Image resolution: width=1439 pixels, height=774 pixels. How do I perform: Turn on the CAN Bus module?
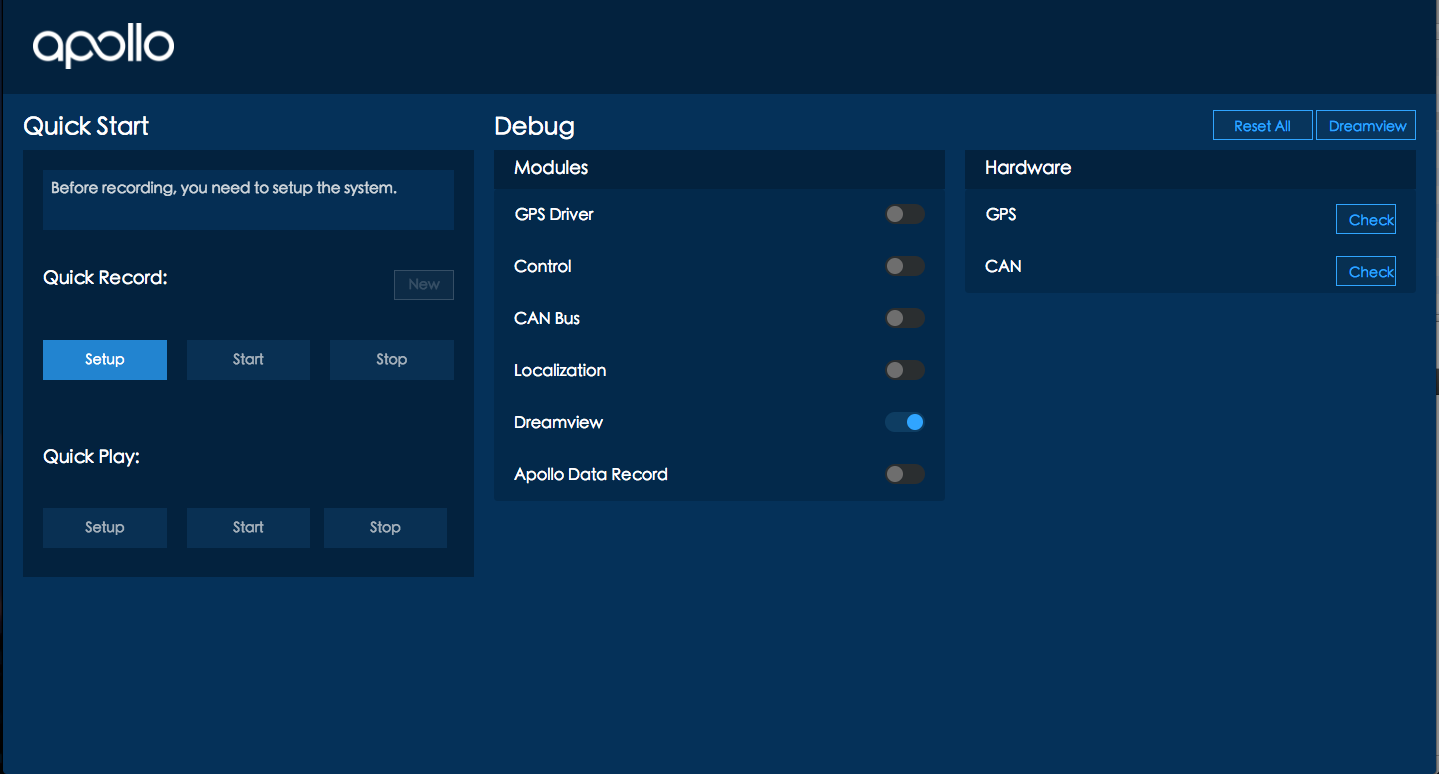[905, 318]
